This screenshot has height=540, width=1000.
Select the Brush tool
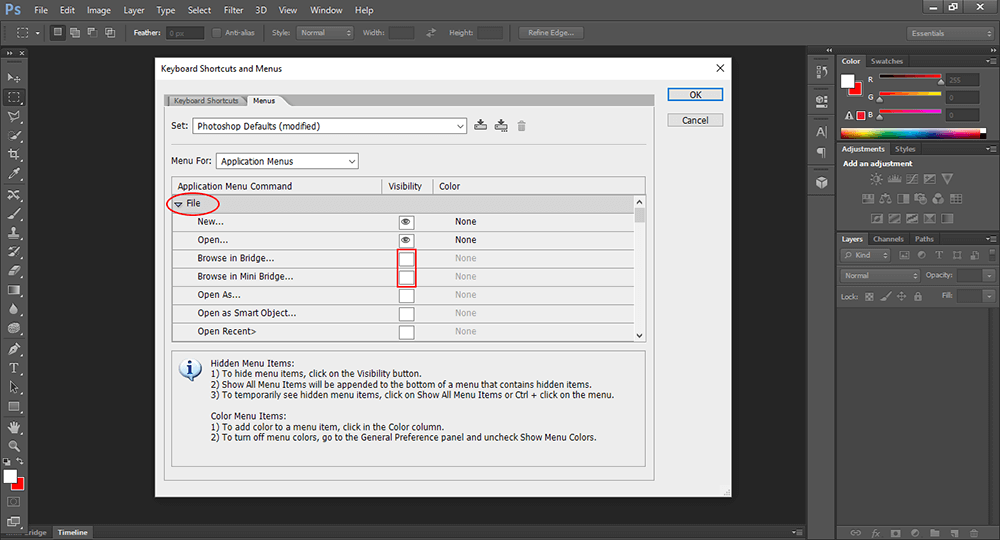pos(13,214)
